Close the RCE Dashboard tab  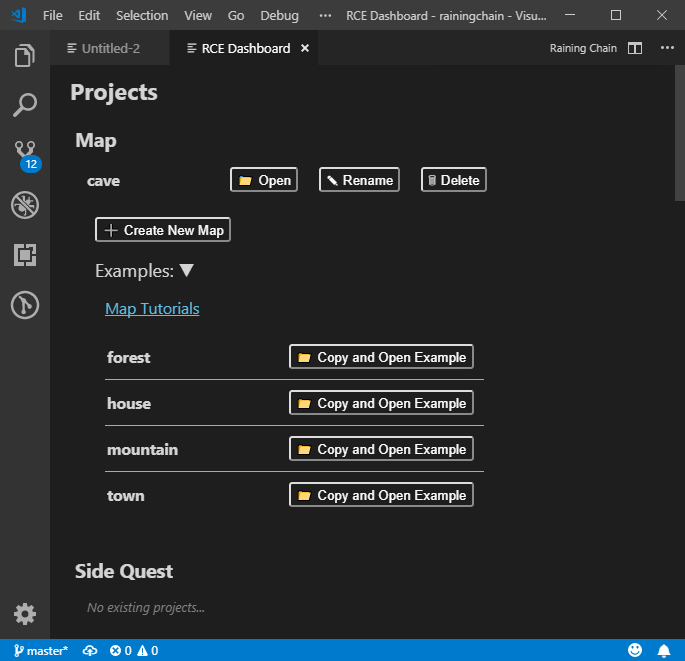[305, 48]
